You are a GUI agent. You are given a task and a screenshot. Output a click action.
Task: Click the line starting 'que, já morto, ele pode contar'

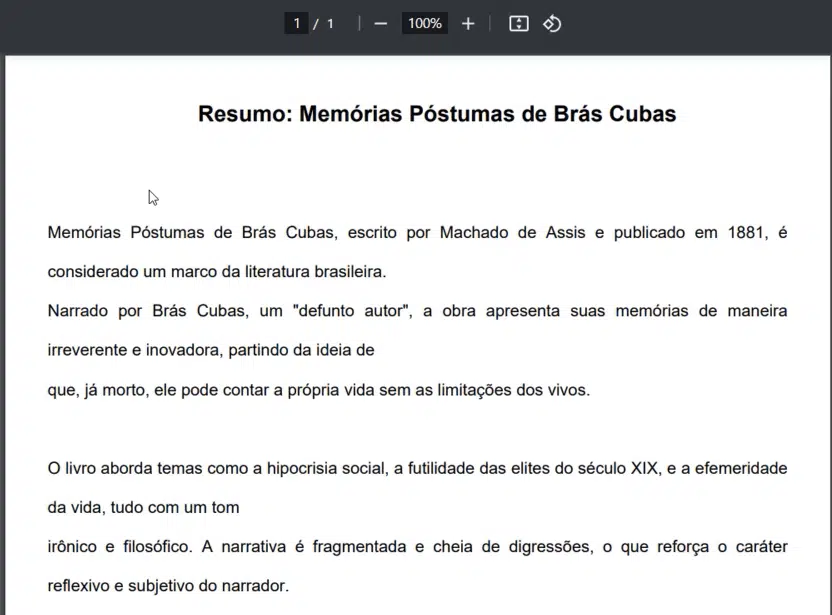(x=319, y=390)
